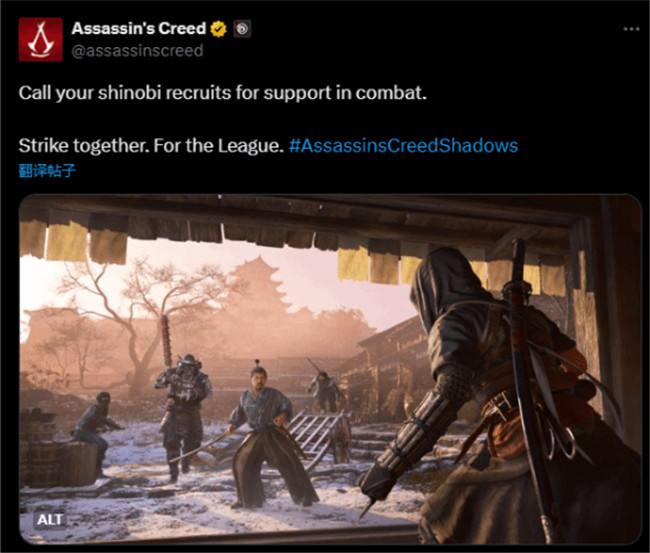Viewport: 650px width, 553px height.
Task: Click the distant fighter on the steps
Action: (323, 390)
